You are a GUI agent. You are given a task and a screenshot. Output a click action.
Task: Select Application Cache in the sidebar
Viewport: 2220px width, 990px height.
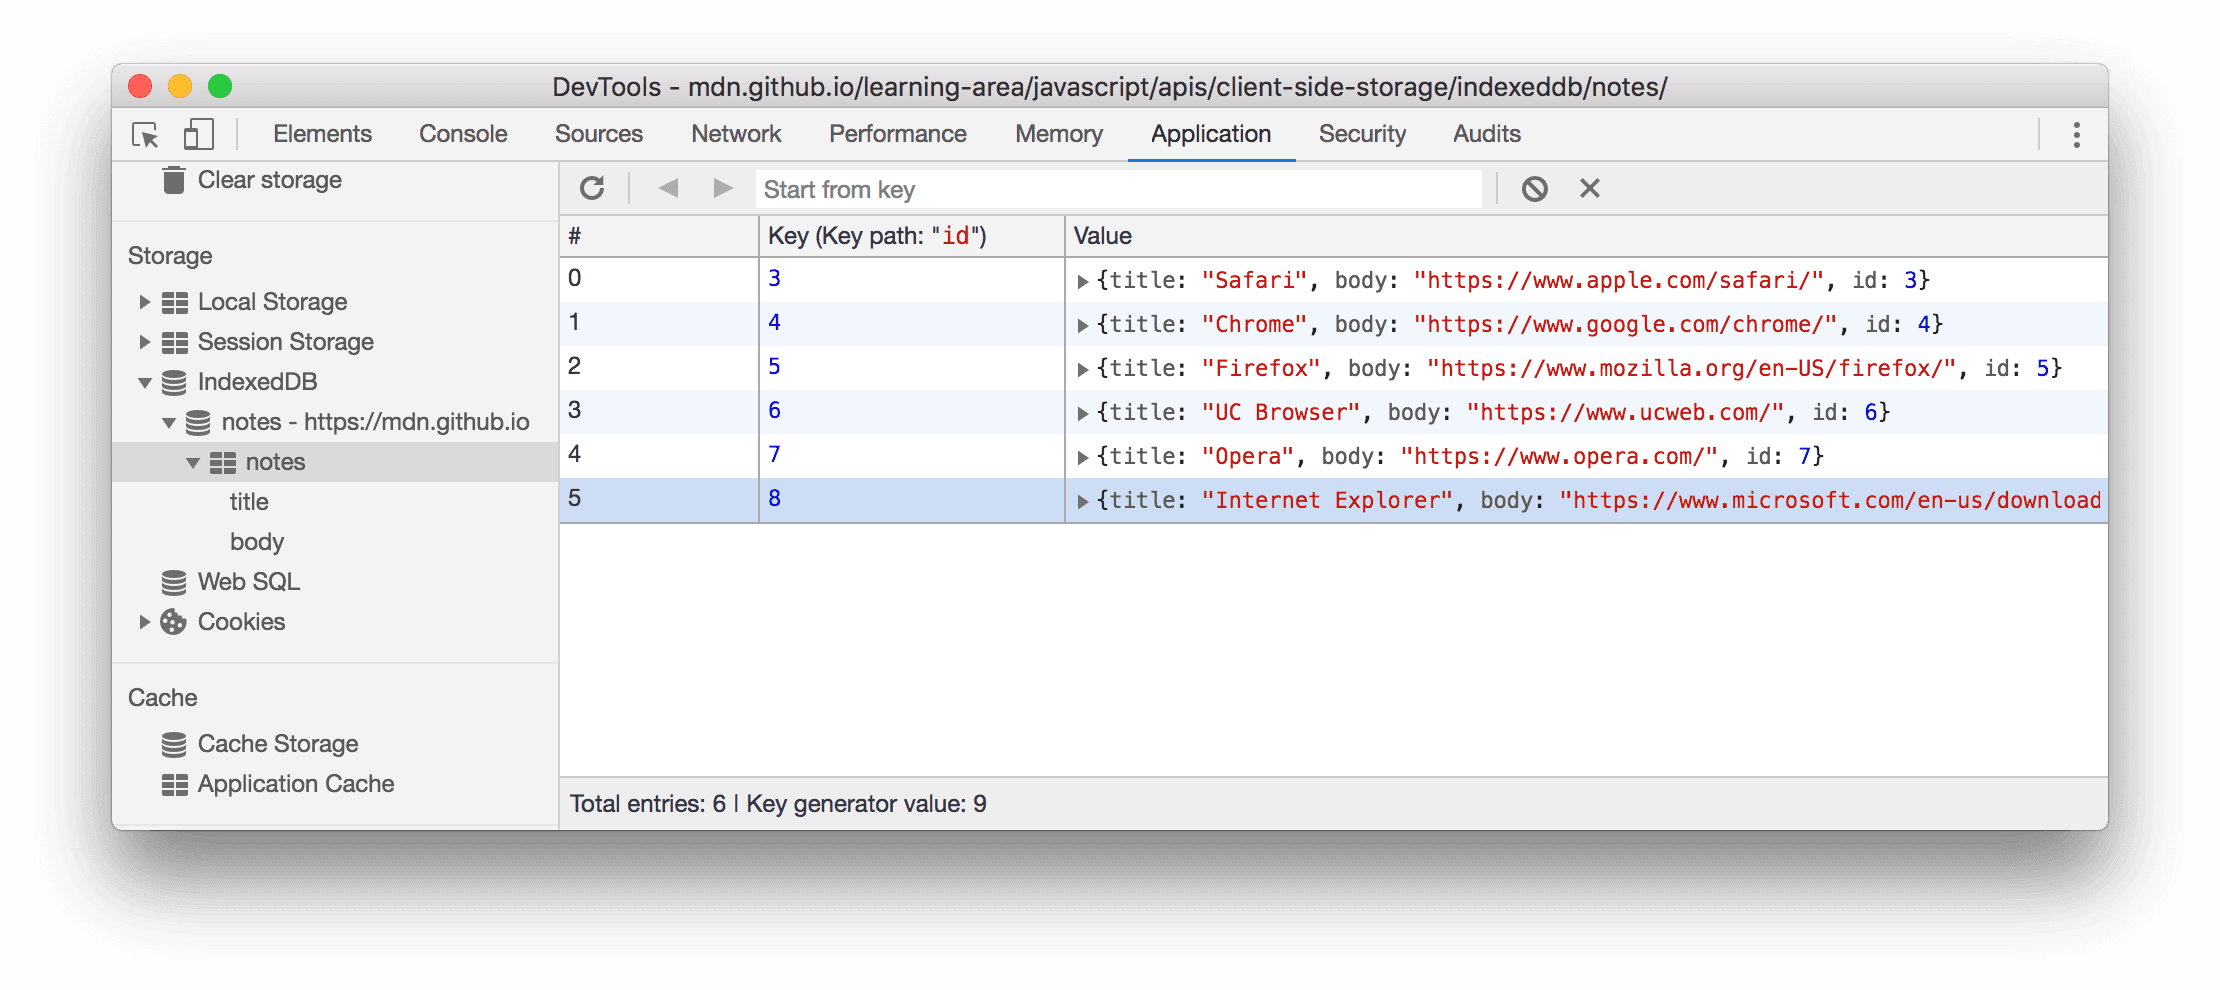coord(296,783)
